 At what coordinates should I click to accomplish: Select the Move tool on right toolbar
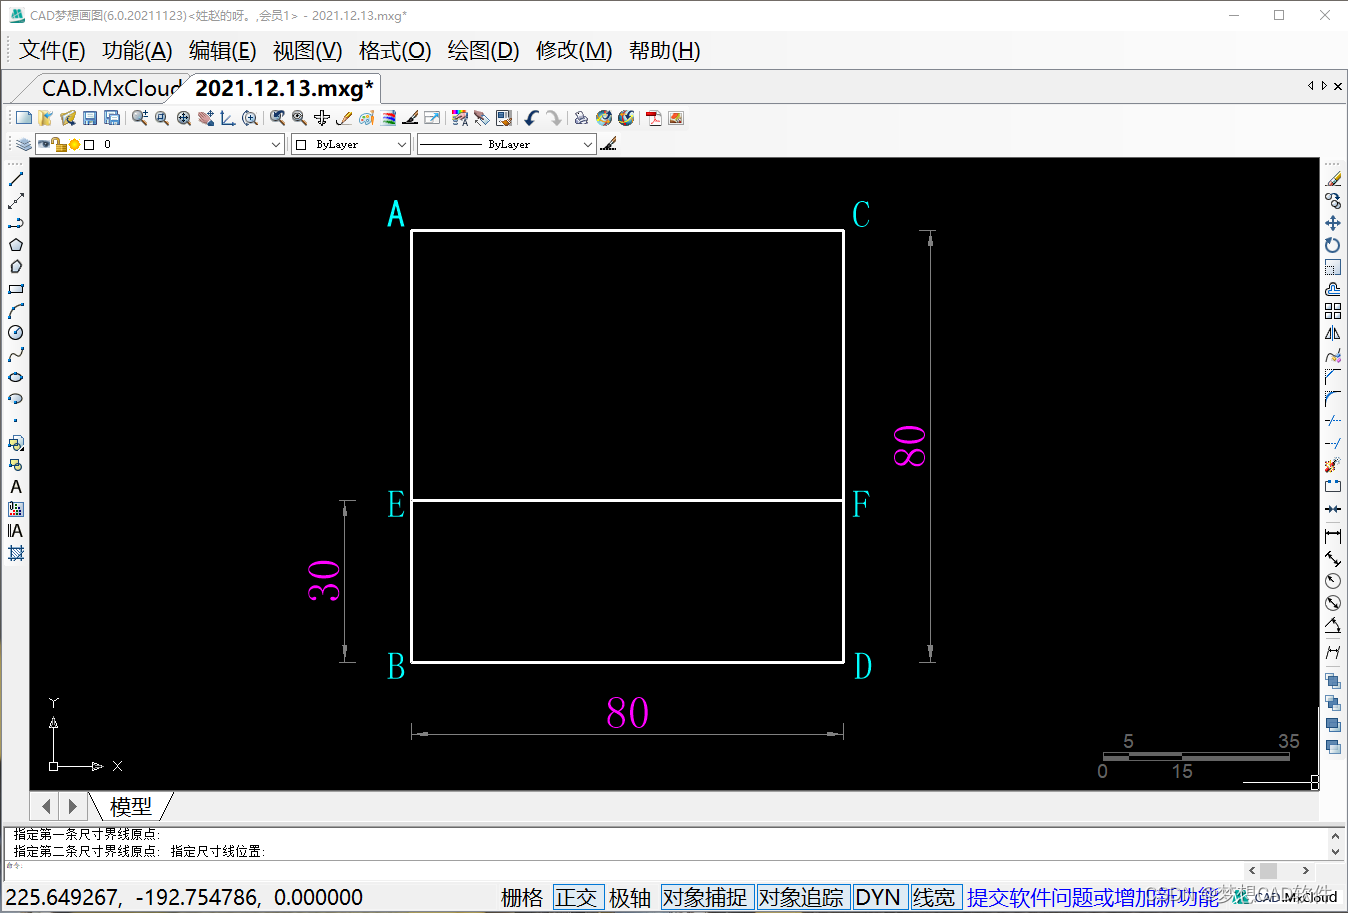pos(1333,223)
